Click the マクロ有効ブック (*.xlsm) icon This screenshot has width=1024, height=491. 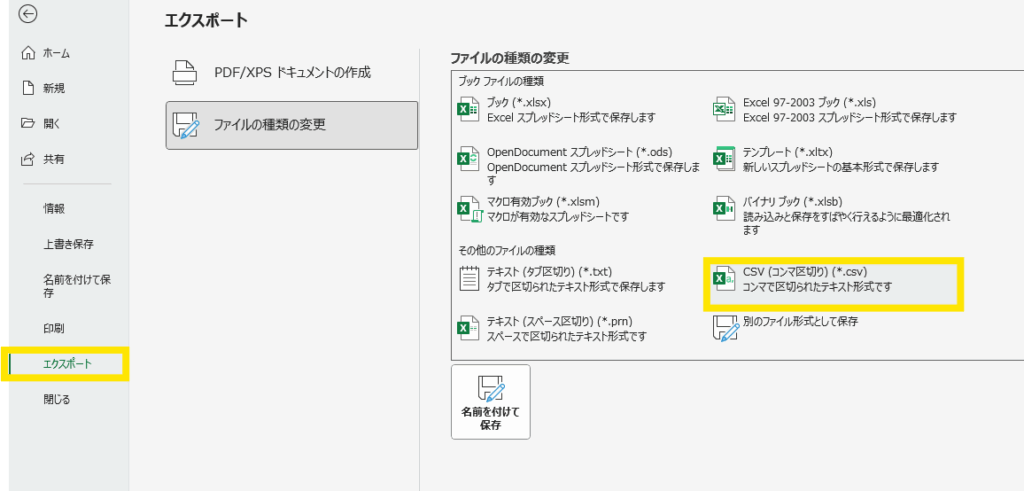468,209
